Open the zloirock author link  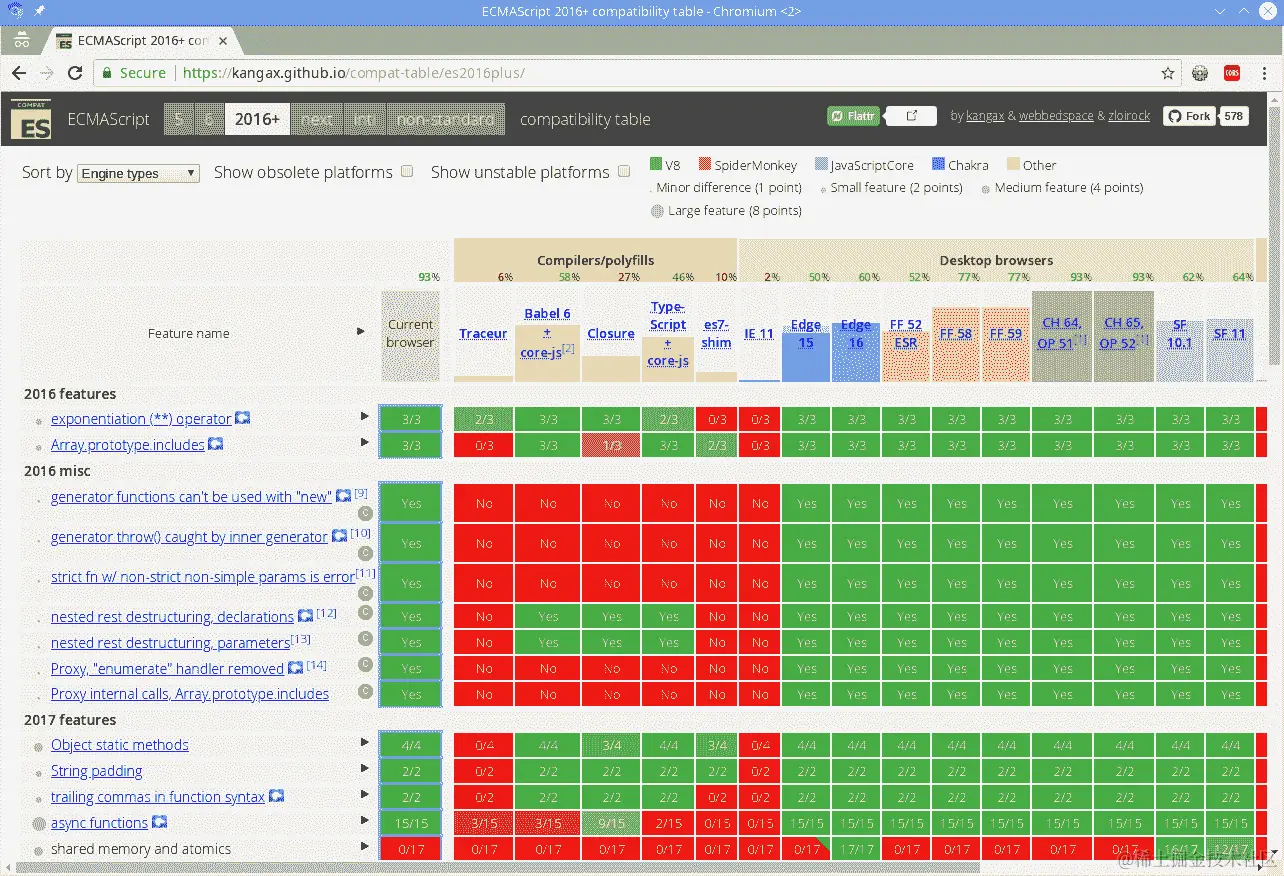(x=1129, y=116)
